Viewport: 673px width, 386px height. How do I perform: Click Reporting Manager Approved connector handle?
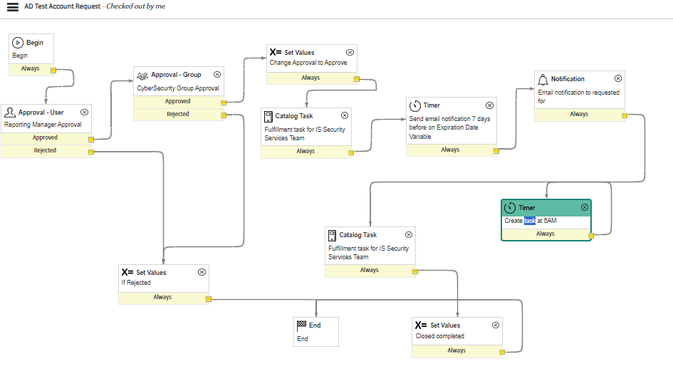pyautogui.click(x=91, y=140)
